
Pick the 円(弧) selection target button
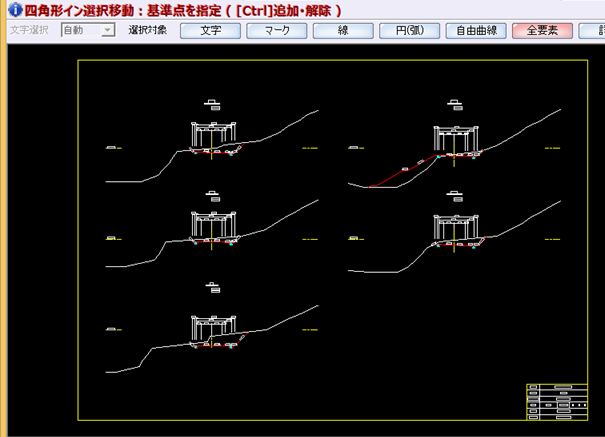point(409,30)
